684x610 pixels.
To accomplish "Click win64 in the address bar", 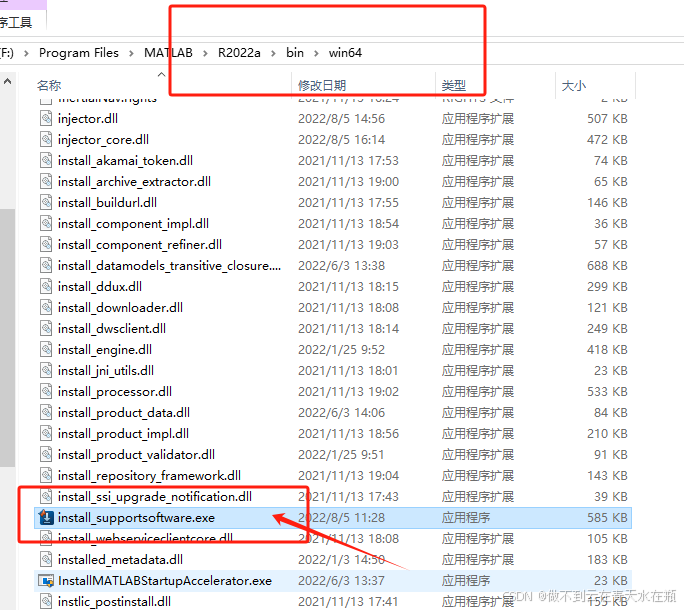I will coord(345,53).
